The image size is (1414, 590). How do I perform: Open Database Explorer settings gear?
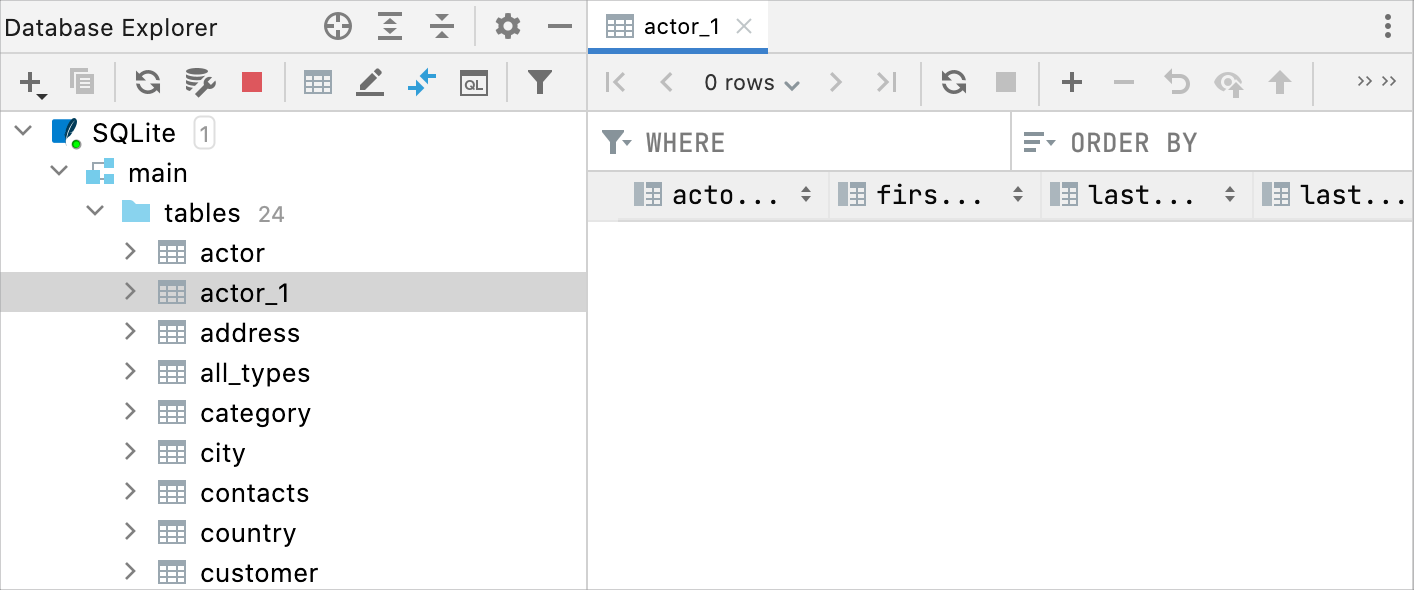click(507, 26)
